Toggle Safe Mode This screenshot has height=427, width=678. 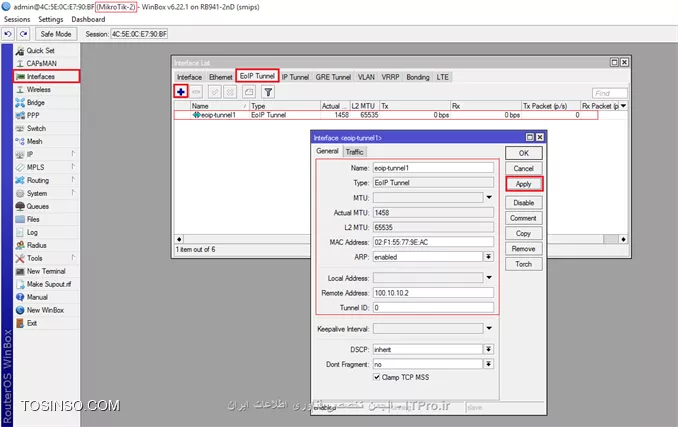click(x=56, y=34)
